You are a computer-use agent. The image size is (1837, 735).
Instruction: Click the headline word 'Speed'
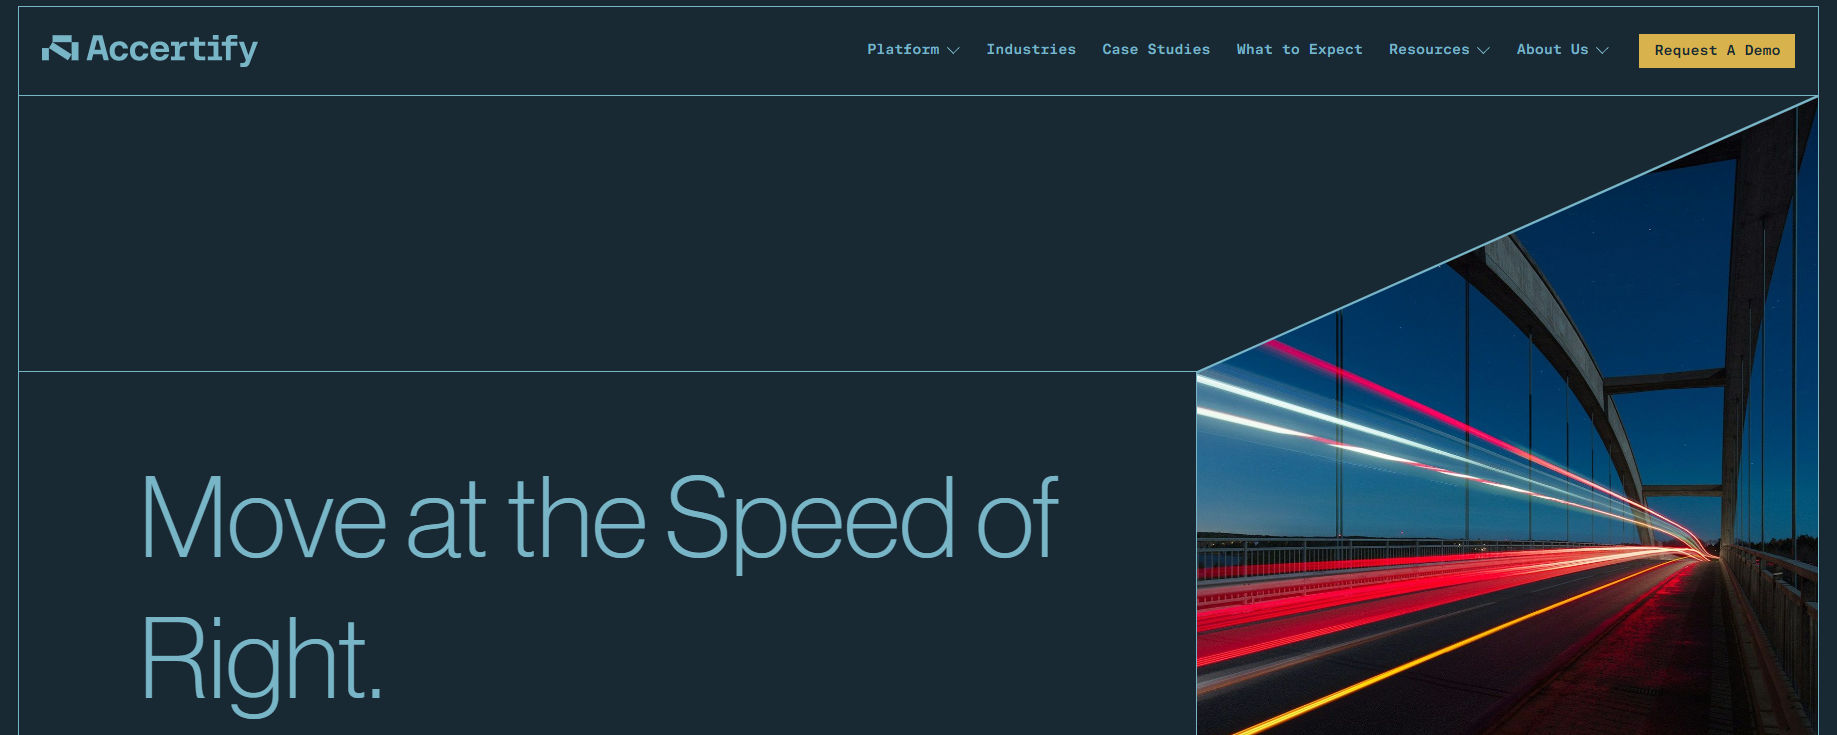(810, 520)
